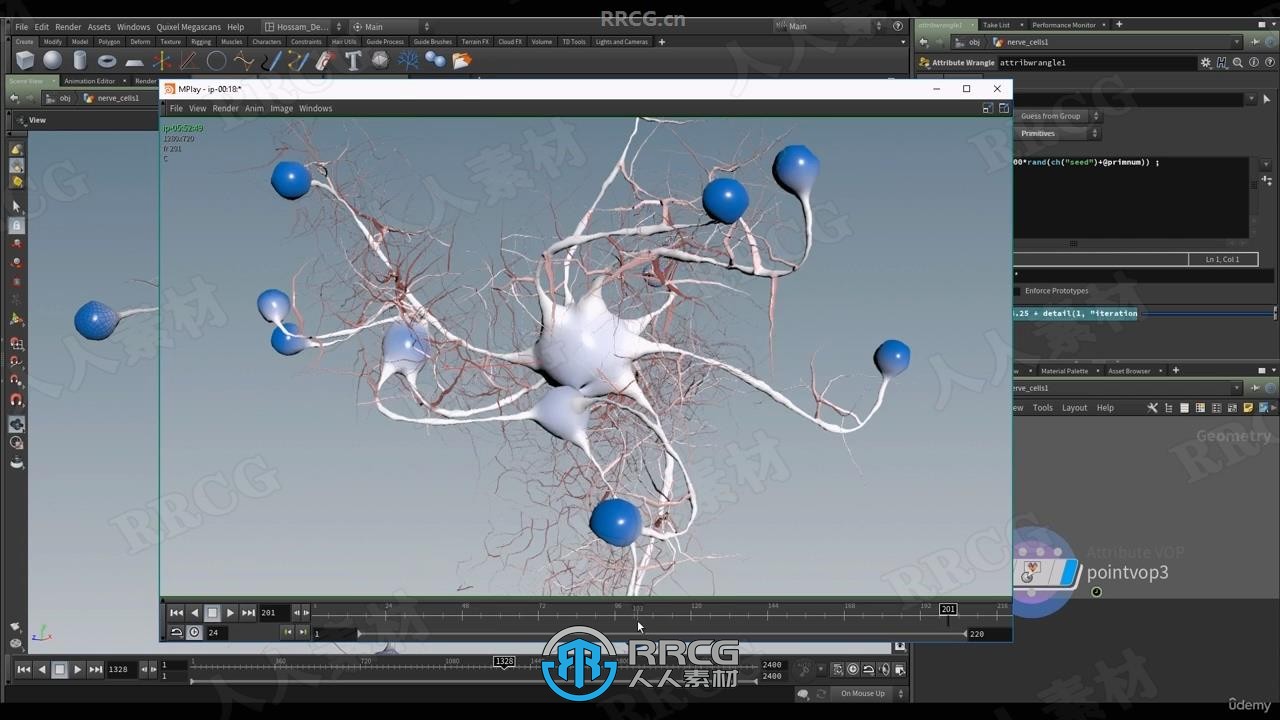Image resolution: width=1280 pixels, height=720 pixels.
Task: Select the Sphere shelf tool
Action: click(53, 61)
